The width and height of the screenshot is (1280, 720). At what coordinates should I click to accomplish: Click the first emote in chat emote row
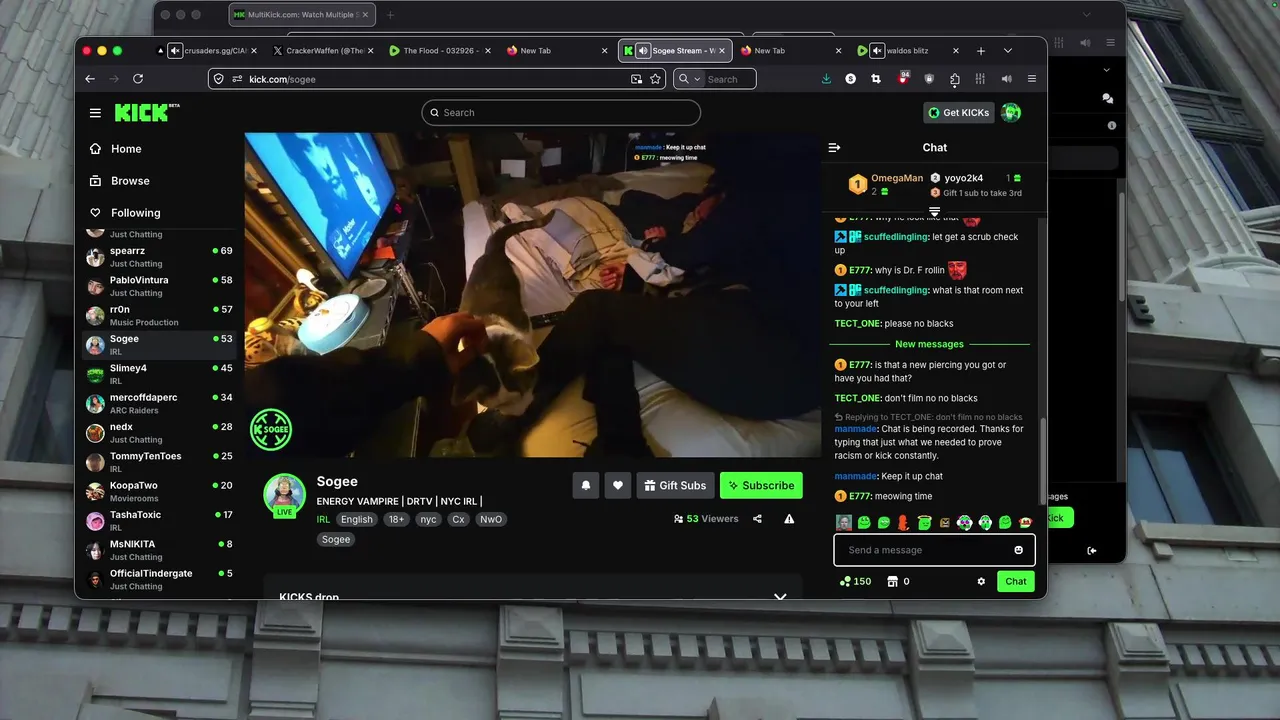844,522
